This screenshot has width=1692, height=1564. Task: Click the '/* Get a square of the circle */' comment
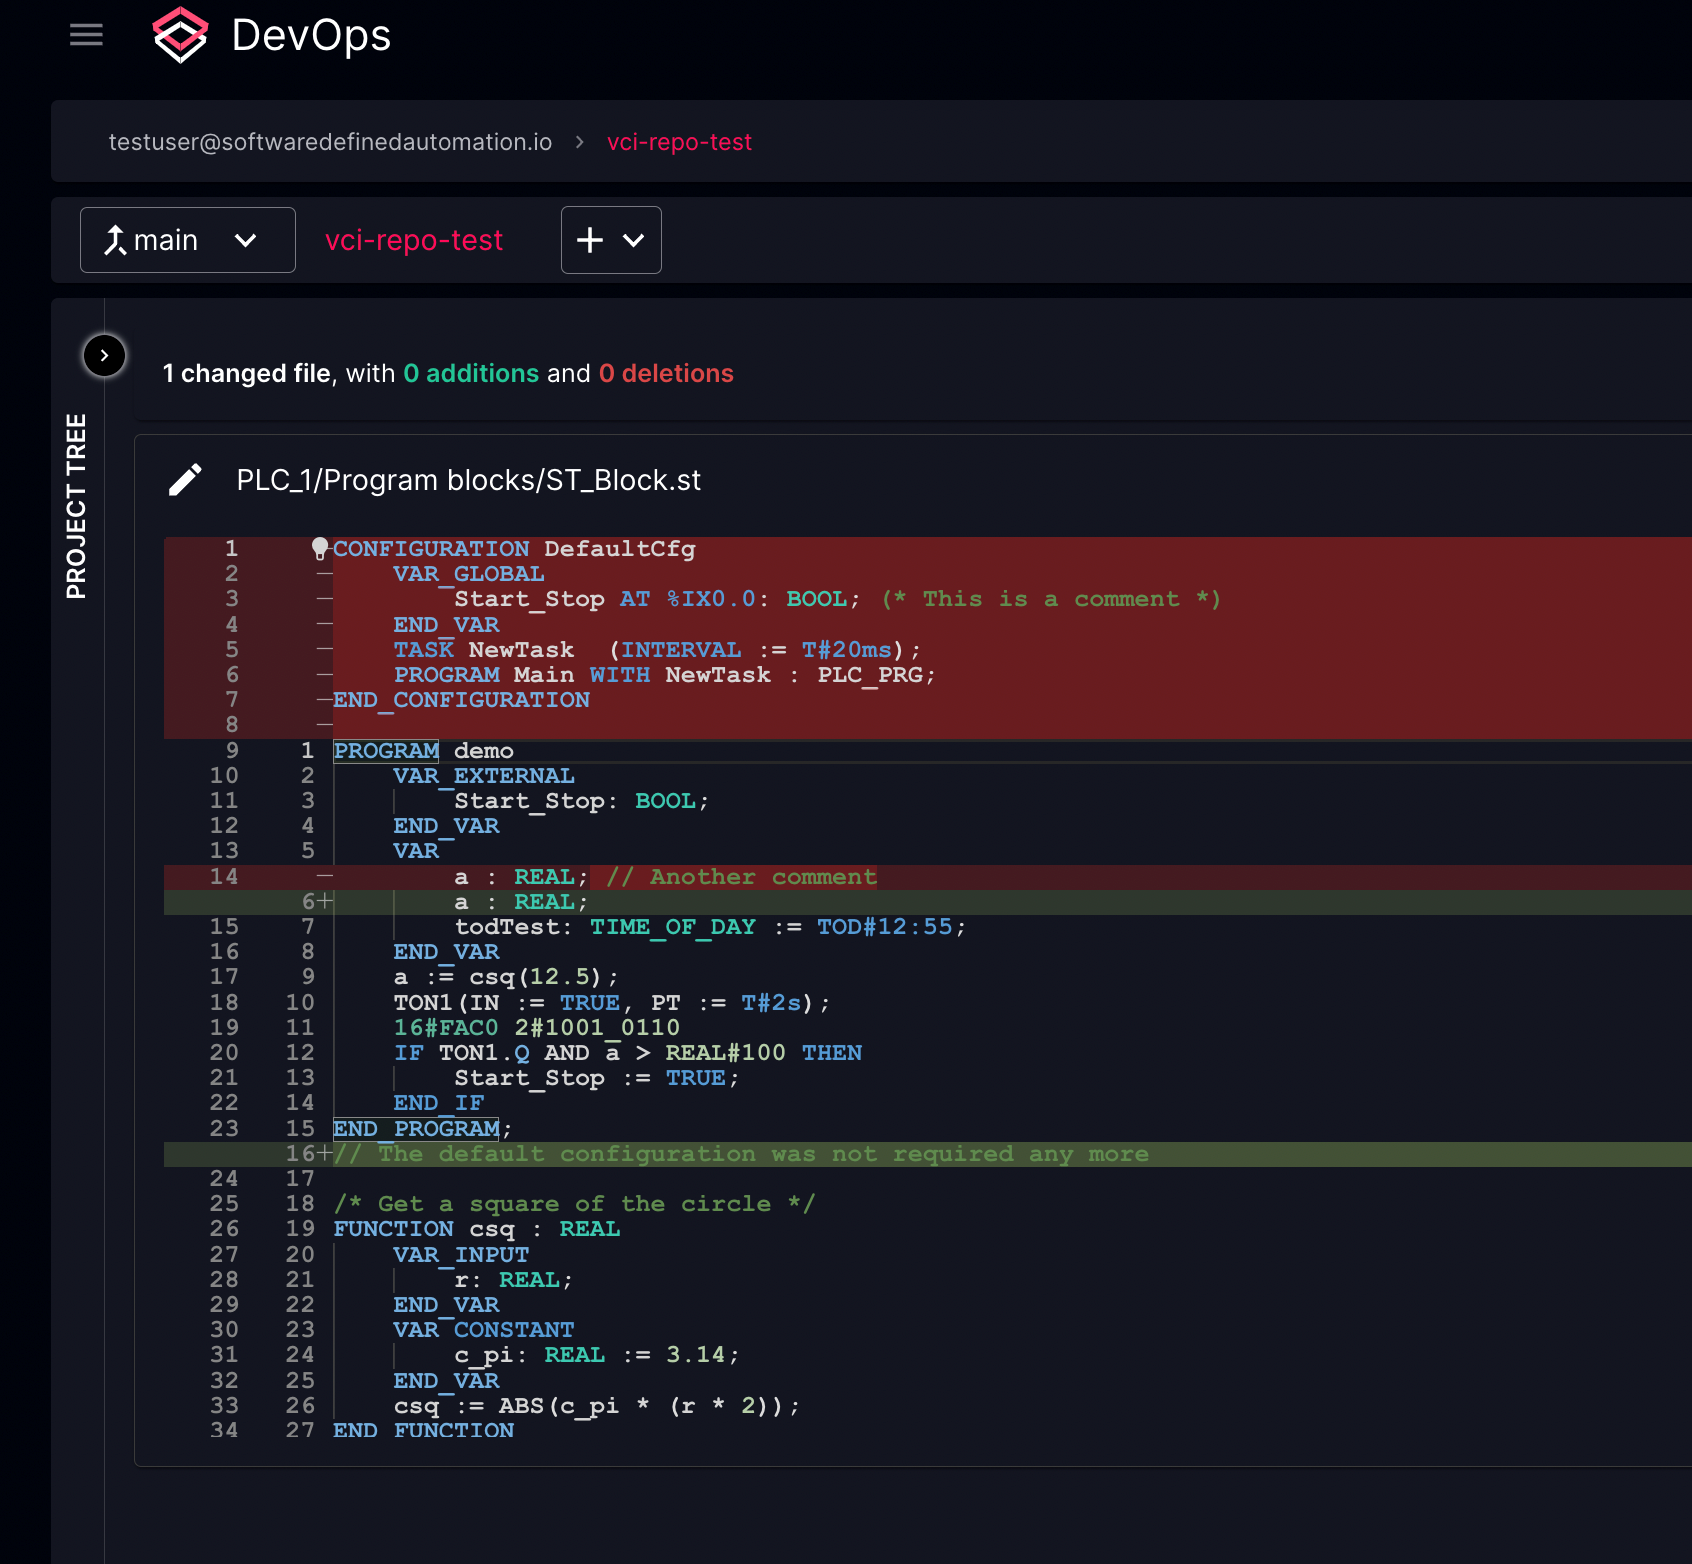[574, 1204]
